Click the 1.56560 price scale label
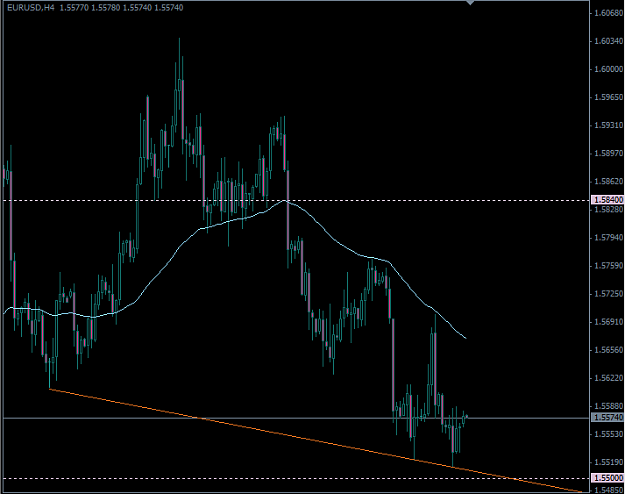 pyautogui.click(x=608, y=350)
